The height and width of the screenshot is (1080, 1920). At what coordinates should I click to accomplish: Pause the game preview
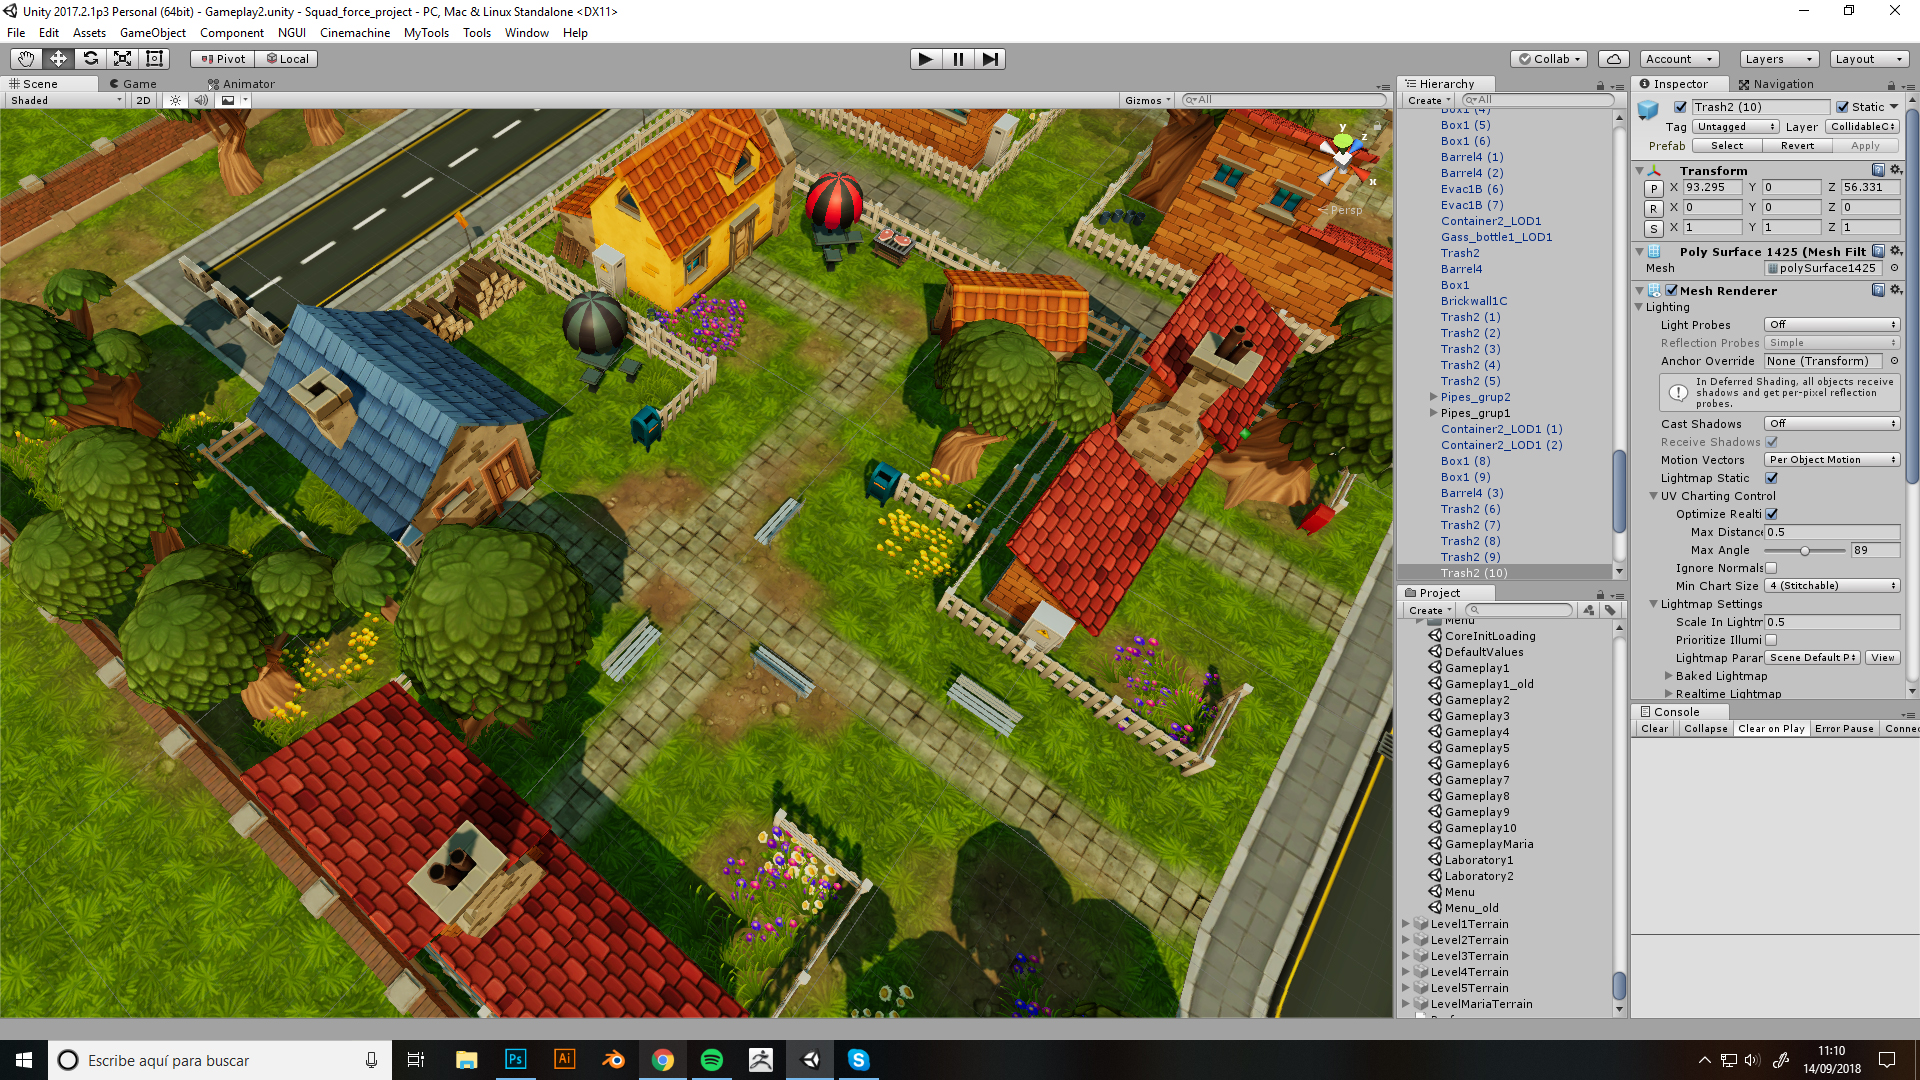[958, 59]
